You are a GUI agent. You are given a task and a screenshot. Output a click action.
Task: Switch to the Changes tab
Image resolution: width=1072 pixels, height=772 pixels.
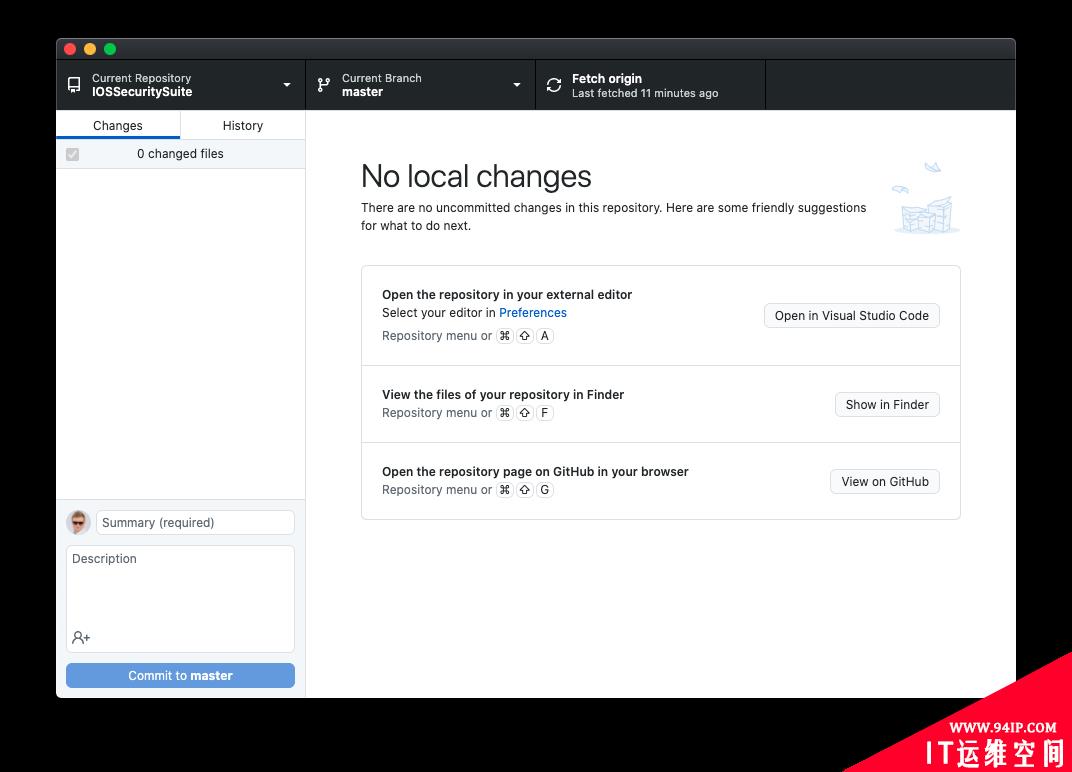118,125
